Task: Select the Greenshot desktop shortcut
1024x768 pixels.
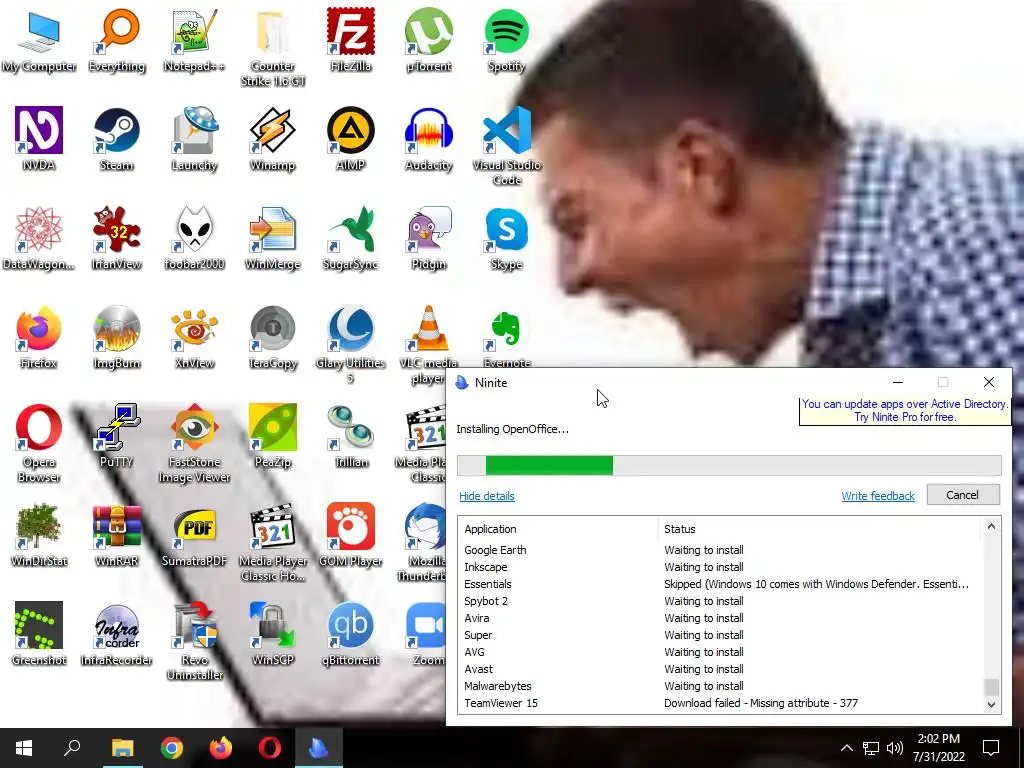Action: [x=39, y=634]
